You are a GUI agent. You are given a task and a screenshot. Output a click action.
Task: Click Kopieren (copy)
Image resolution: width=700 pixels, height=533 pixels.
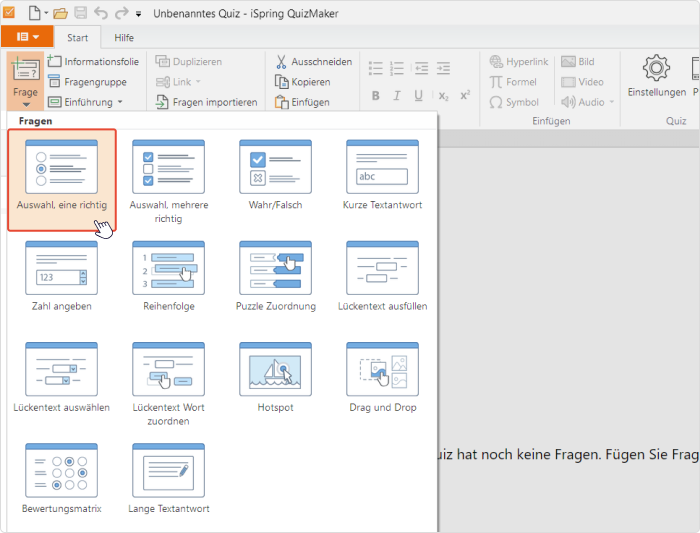[303, 82]
